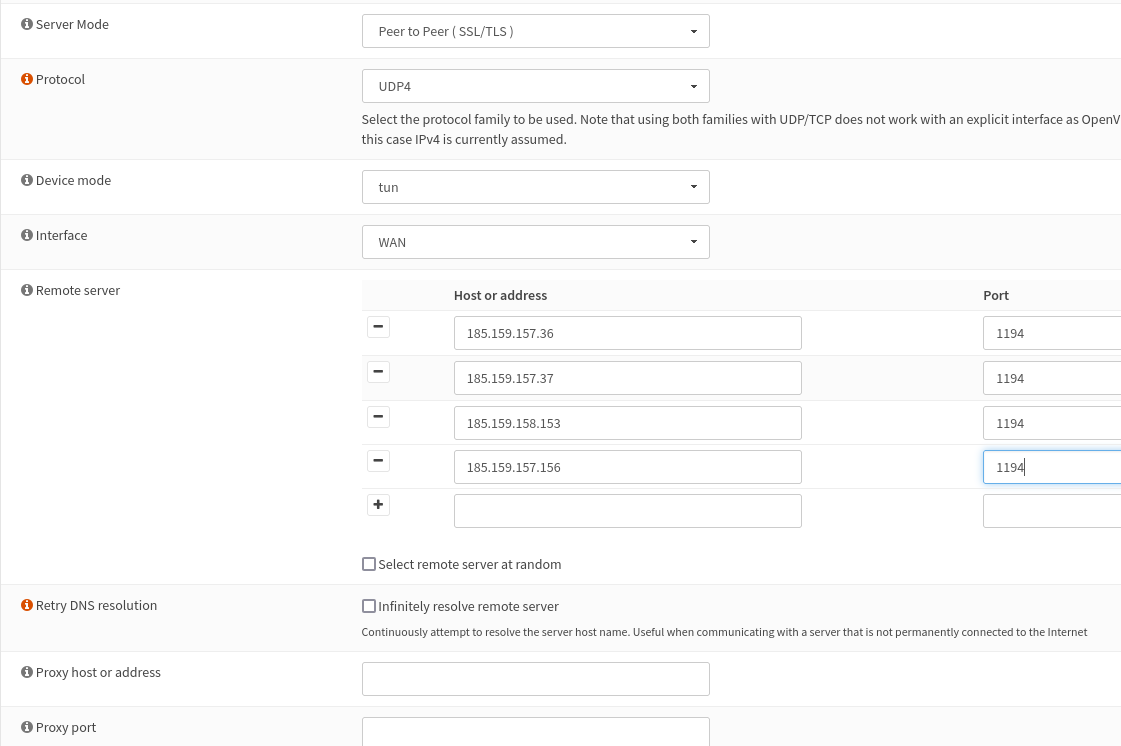Click the port field for 185.159.157.37
The image size is (1121, 746).
[x=1052, y=378]
